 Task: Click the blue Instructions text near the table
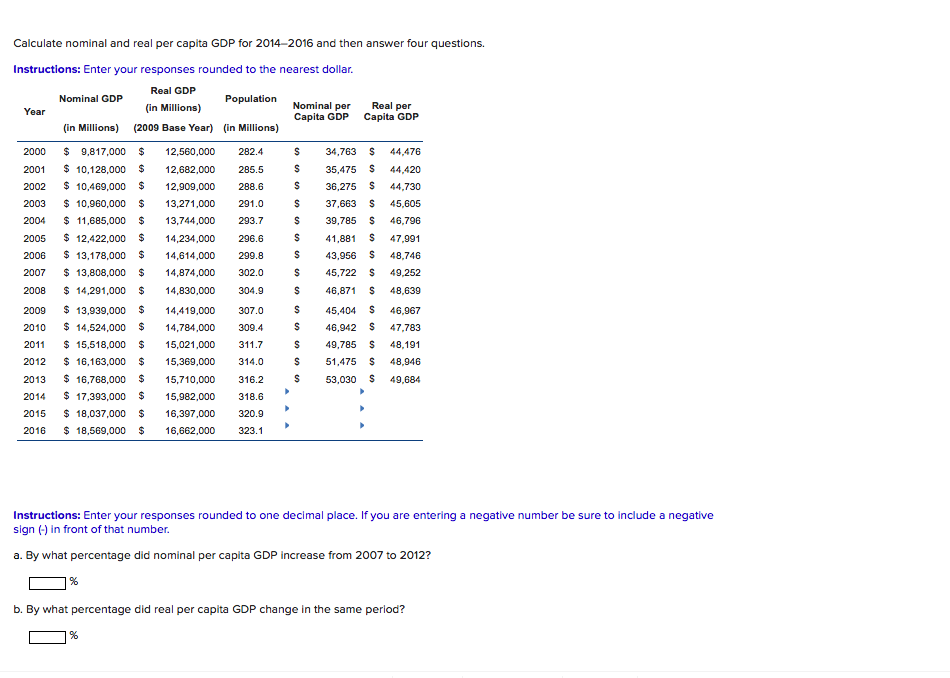pos(43,67)
